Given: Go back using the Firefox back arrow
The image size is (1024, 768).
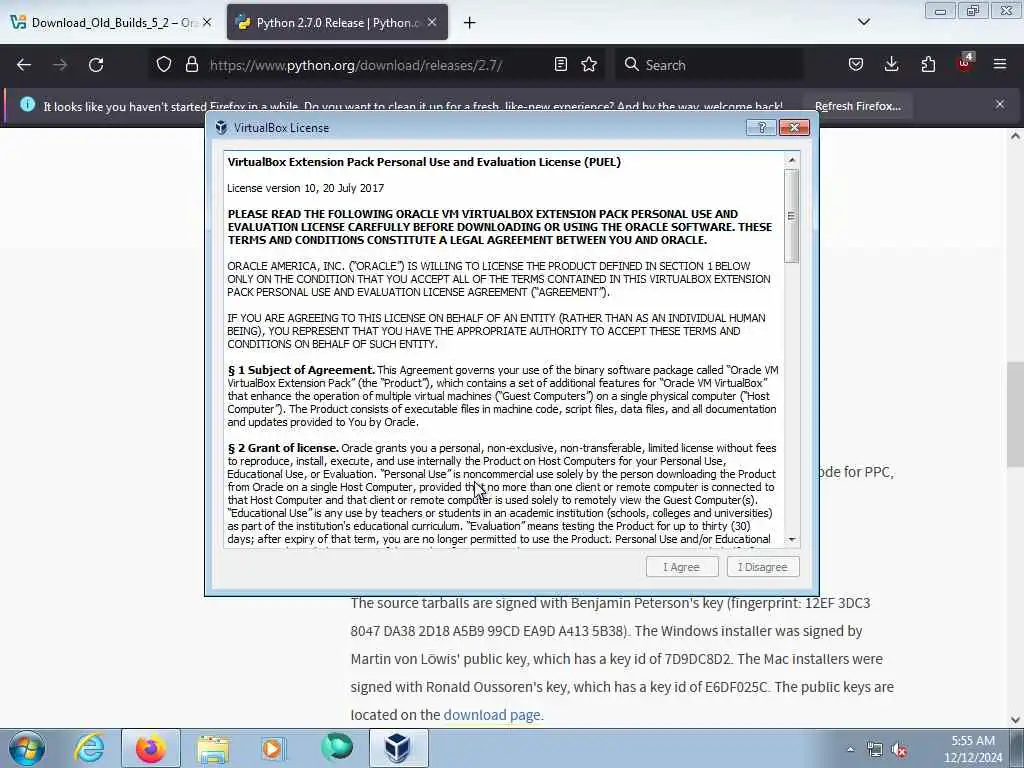Looking at the screenshot, I should point(24,65).
